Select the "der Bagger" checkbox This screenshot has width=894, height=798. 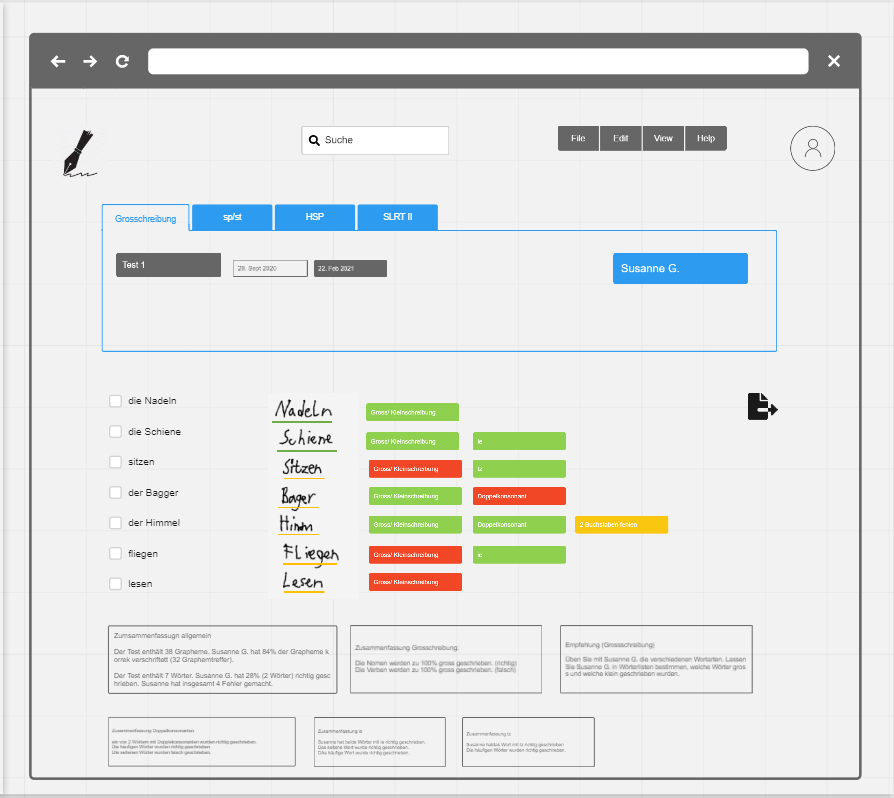click(x=115, y=492)
